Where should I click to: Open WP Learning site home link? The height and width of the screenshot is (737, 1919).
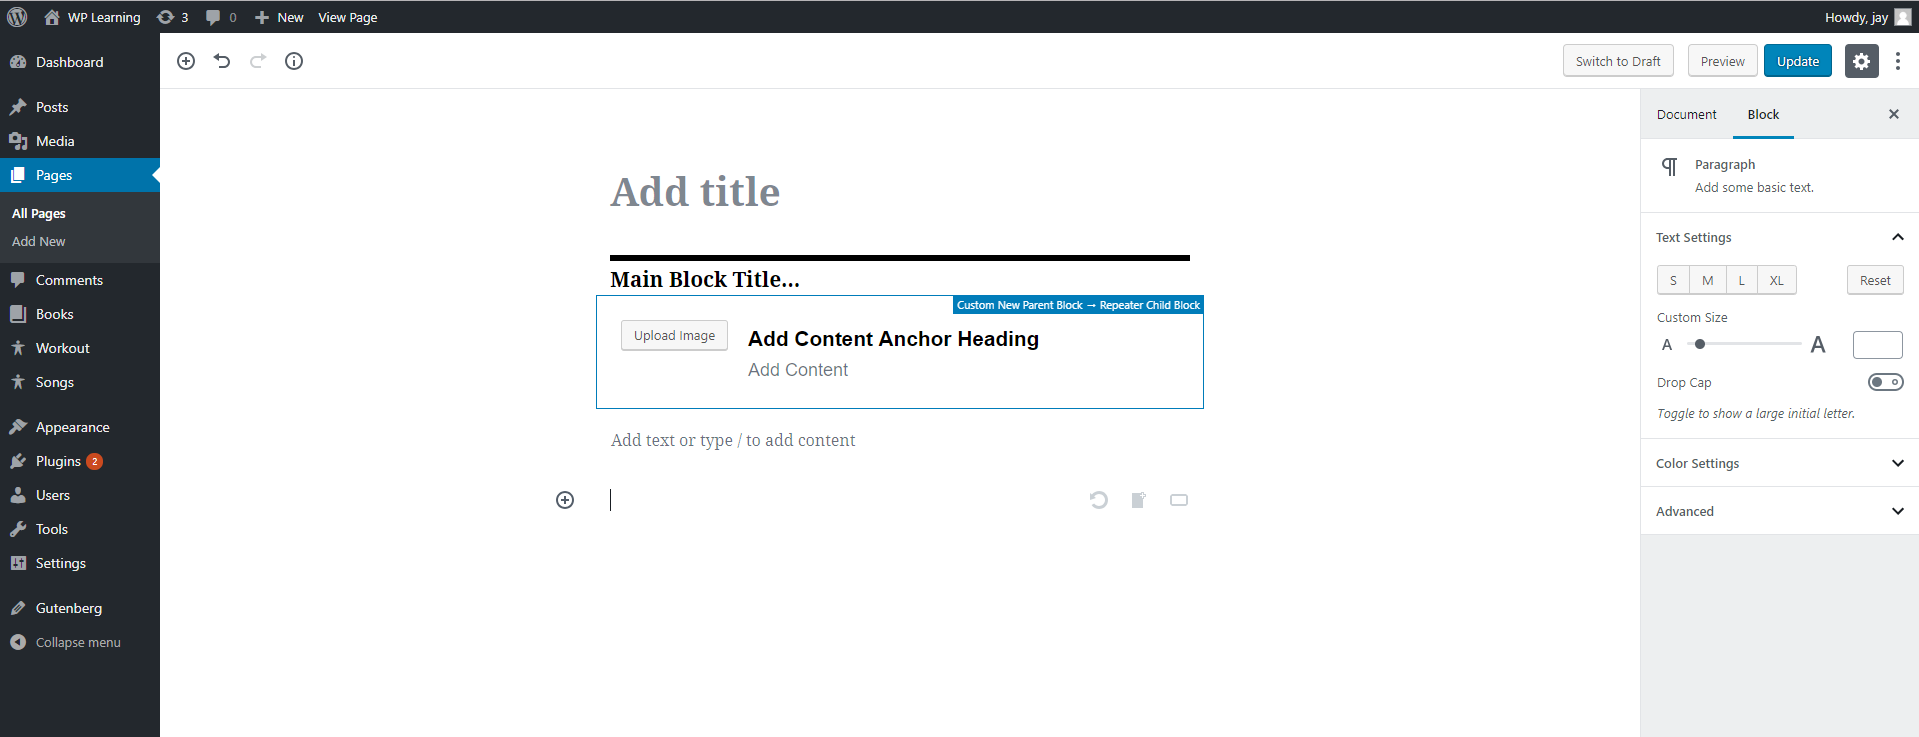(92, 17)
